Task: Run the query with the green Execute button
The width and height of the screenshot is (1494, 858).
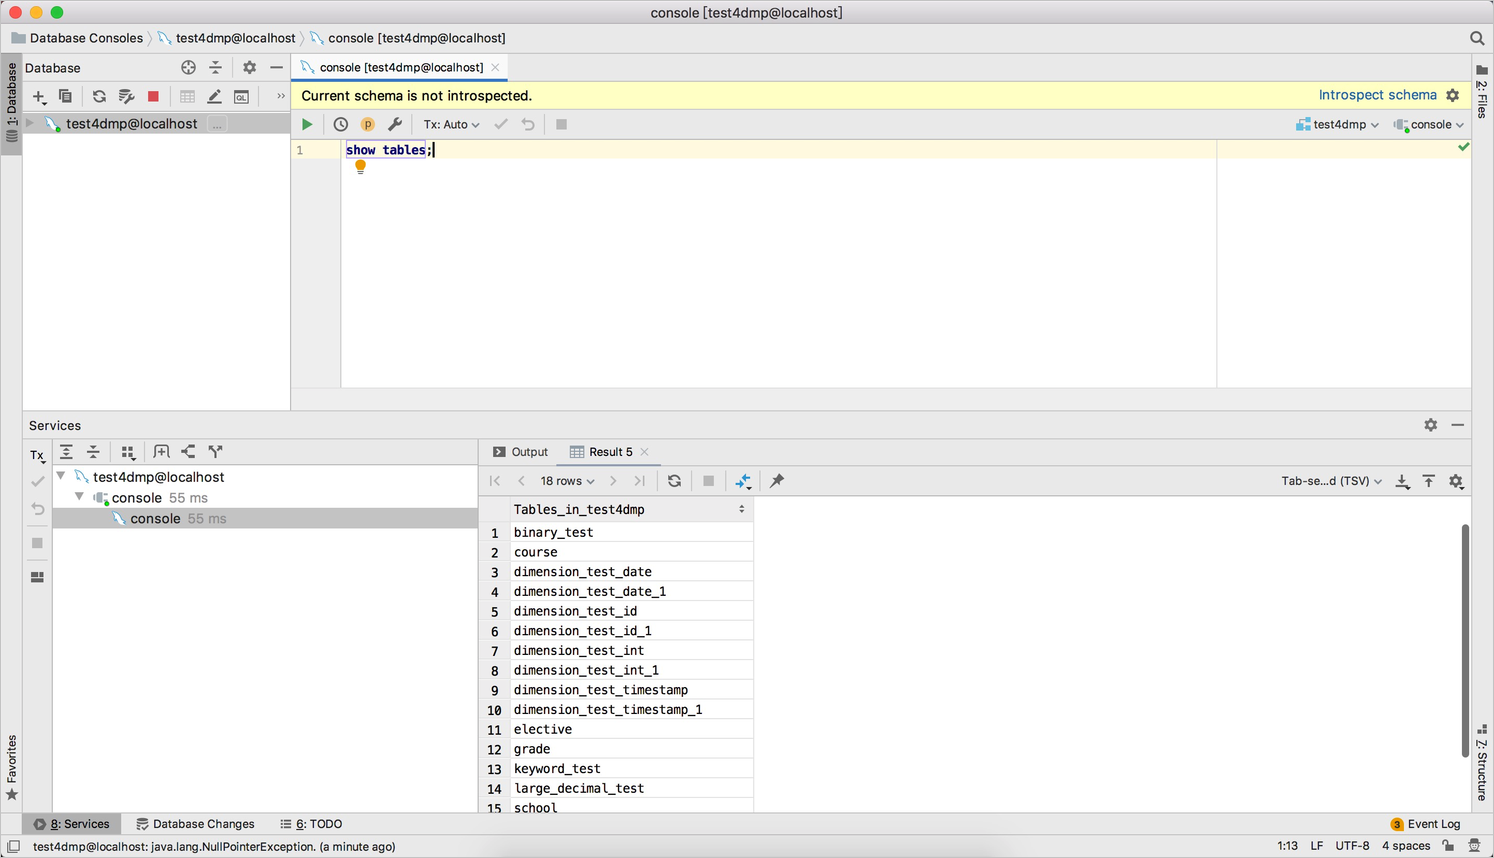Action: (307, 124)
